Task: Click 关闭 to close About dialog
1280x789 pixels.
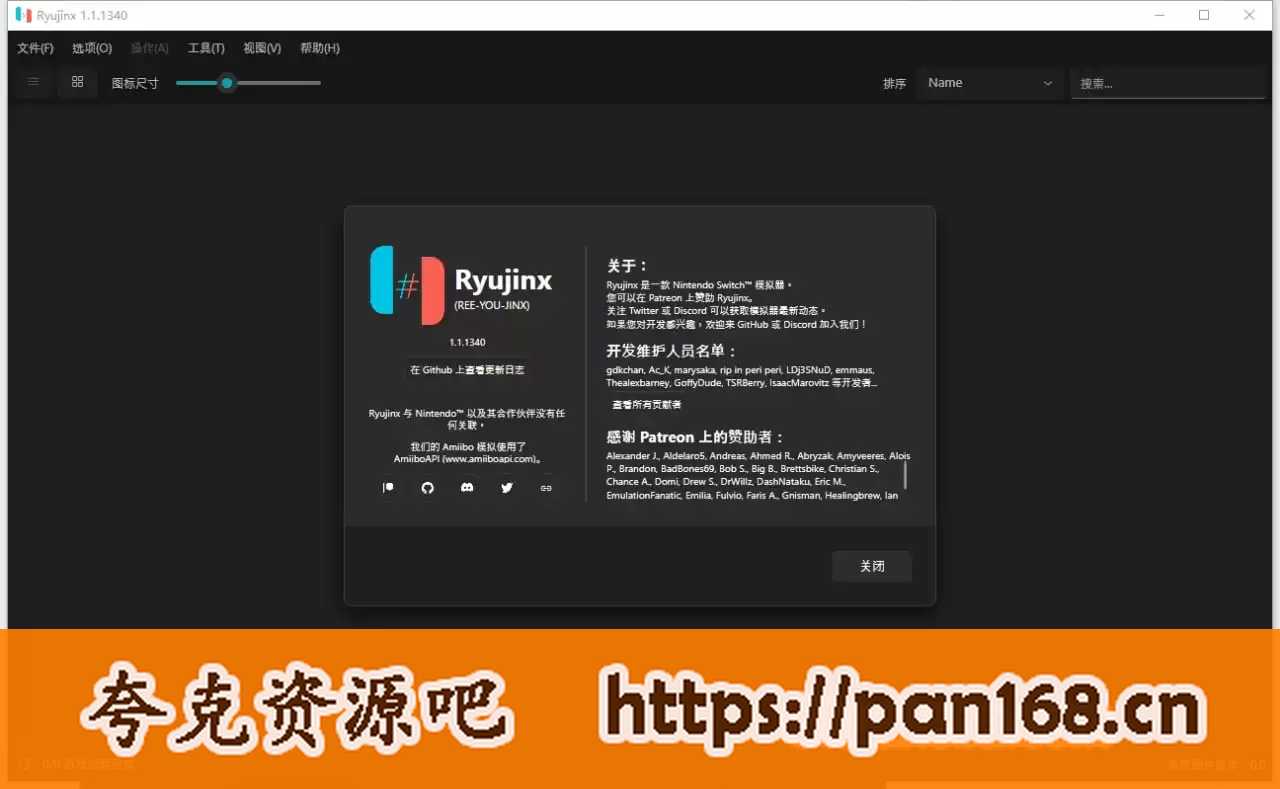Action: (872, 566)
